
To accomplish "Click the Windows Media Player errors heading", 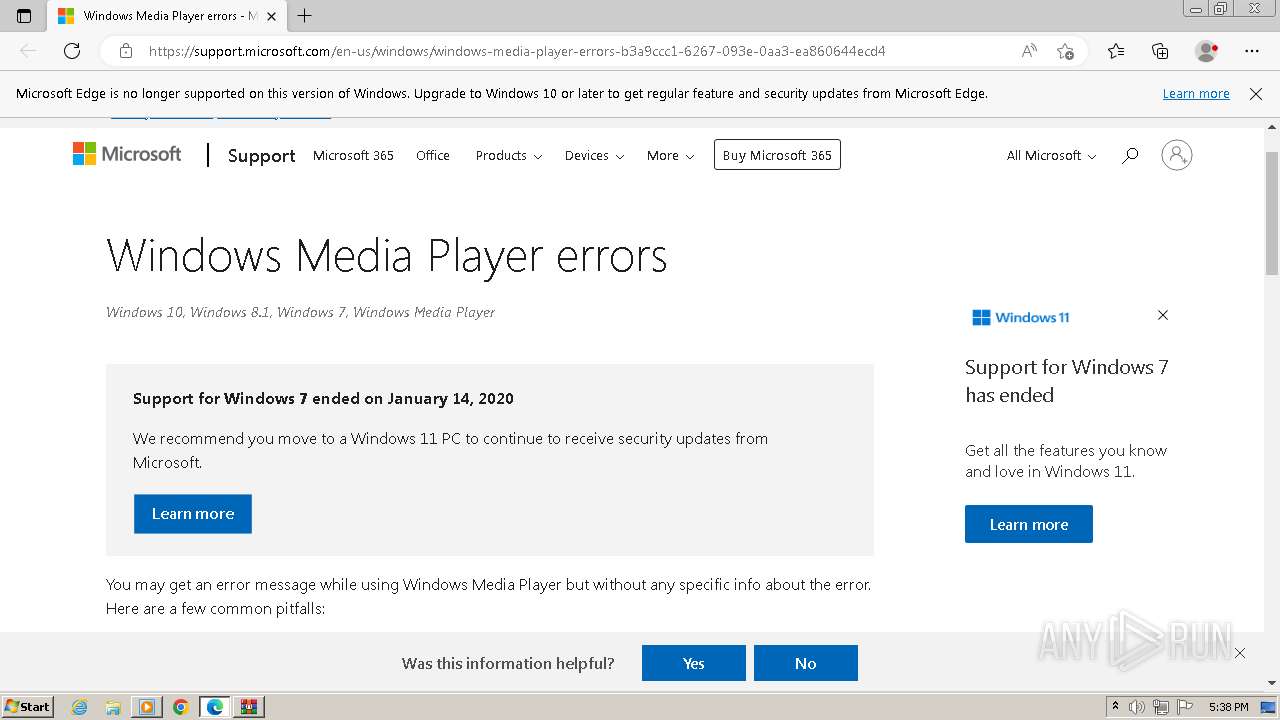I will coord(386,256).
